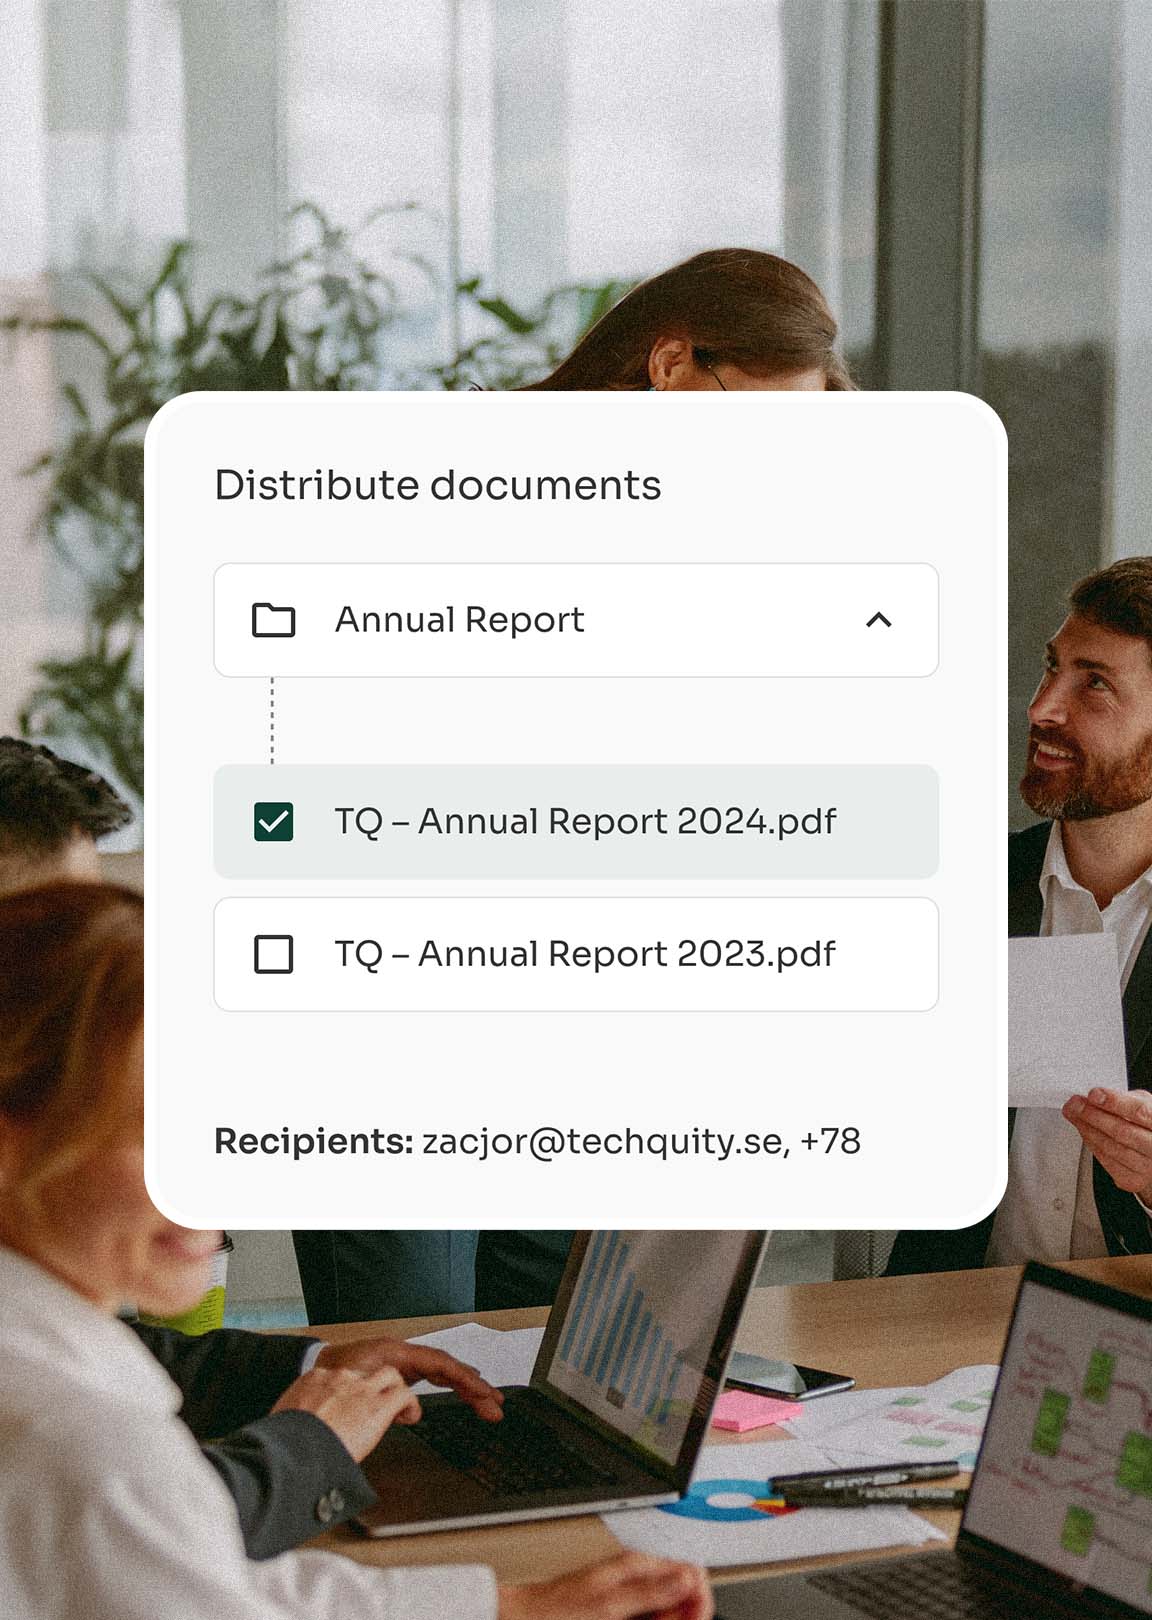This screenshot has height=1620, width=1152.
Task: Uncheck the Annual Report 2024.pdf checkbox
Action: tap(273, 822)
